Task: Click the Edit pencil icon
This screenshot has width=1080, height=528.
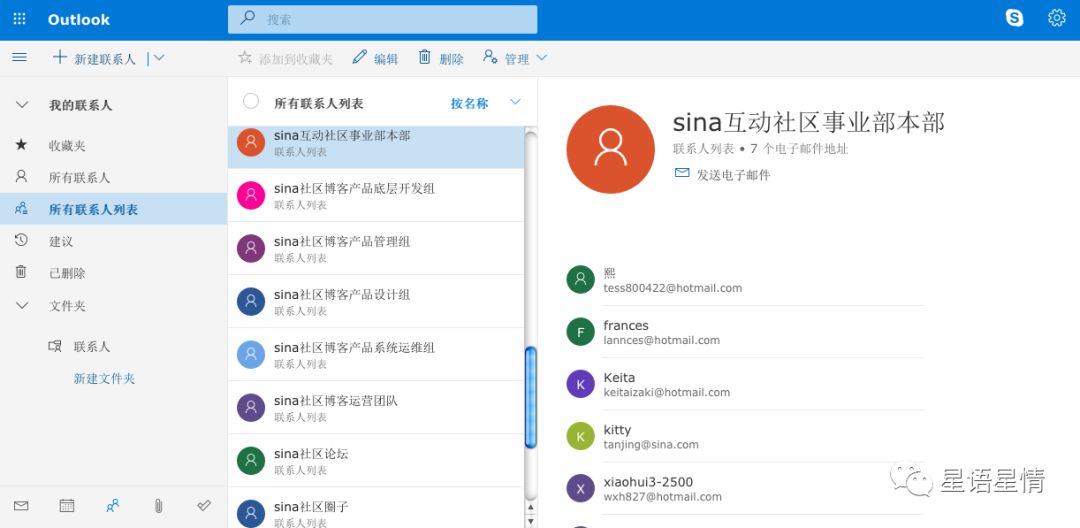Action: (x=359, y=57)
